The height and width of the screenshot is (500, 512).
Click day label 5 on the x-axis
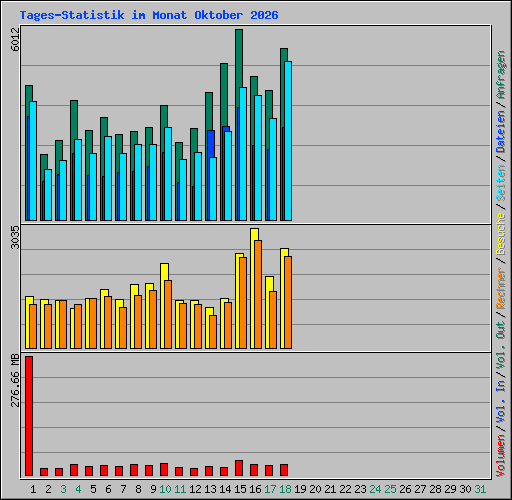click(93, 489)
